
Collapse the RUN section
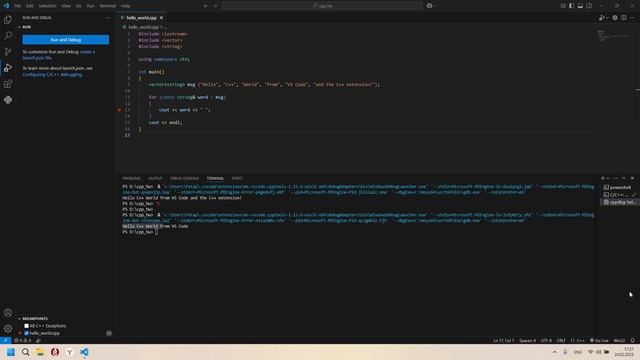click(19, 27)
